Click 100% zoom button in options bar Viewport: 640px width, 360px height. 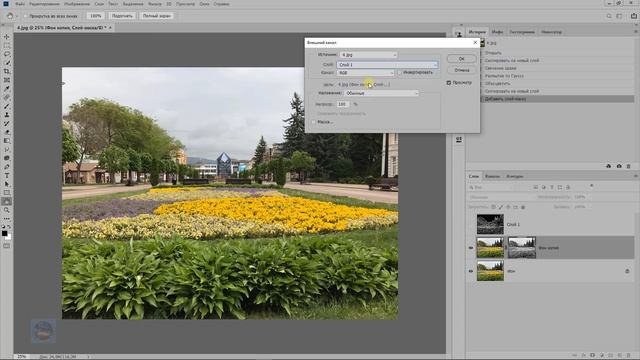[95, 16]
